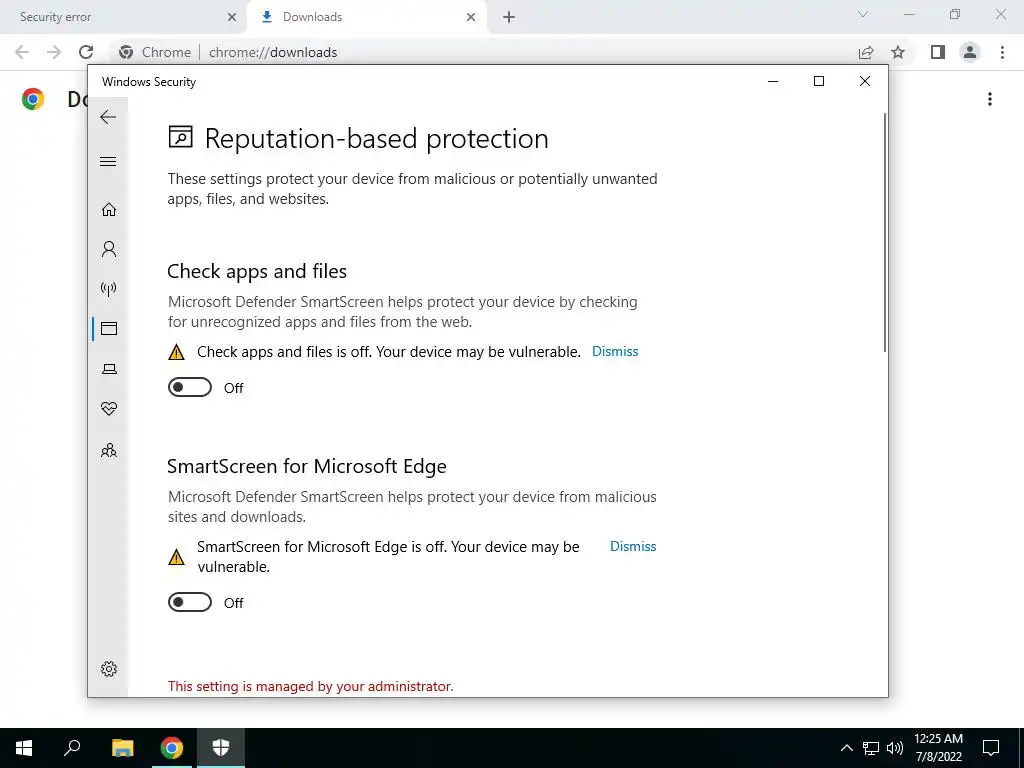Toggle SmartScreen for Microsoft Edge switch
Screen dimensions: 1024x768
pos(190,602)
